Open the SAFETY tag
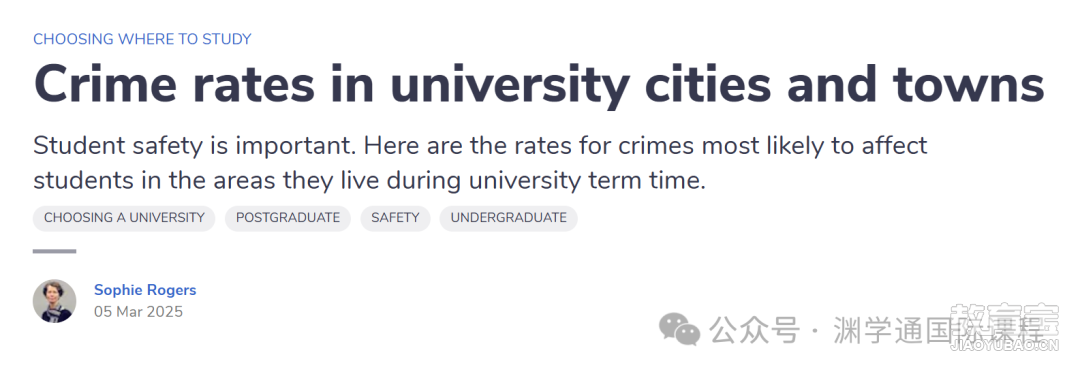The image size is (1080, 374). coord(395,218)
